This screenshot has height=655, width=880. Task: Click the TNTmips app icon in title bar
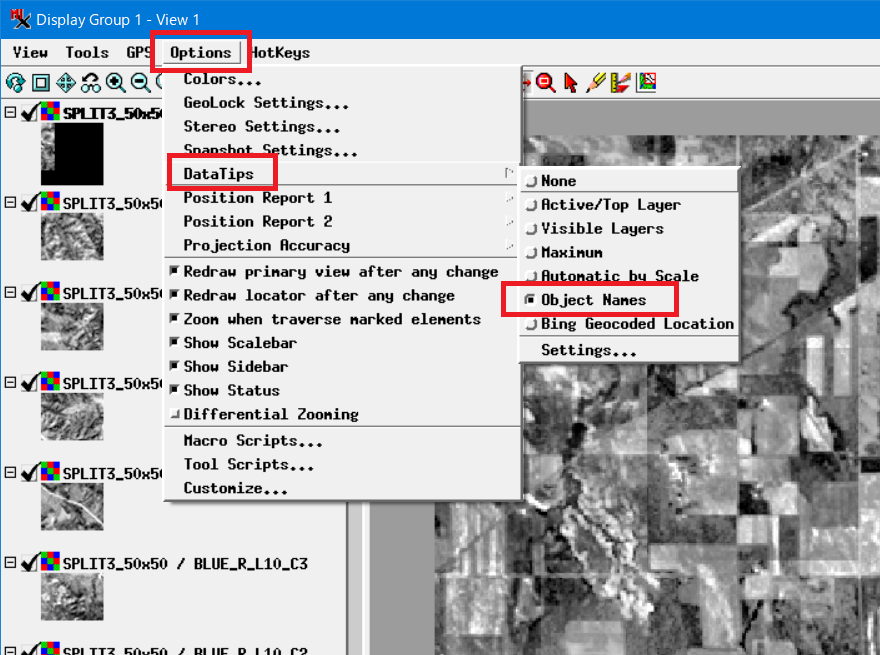tap(20, 19)
